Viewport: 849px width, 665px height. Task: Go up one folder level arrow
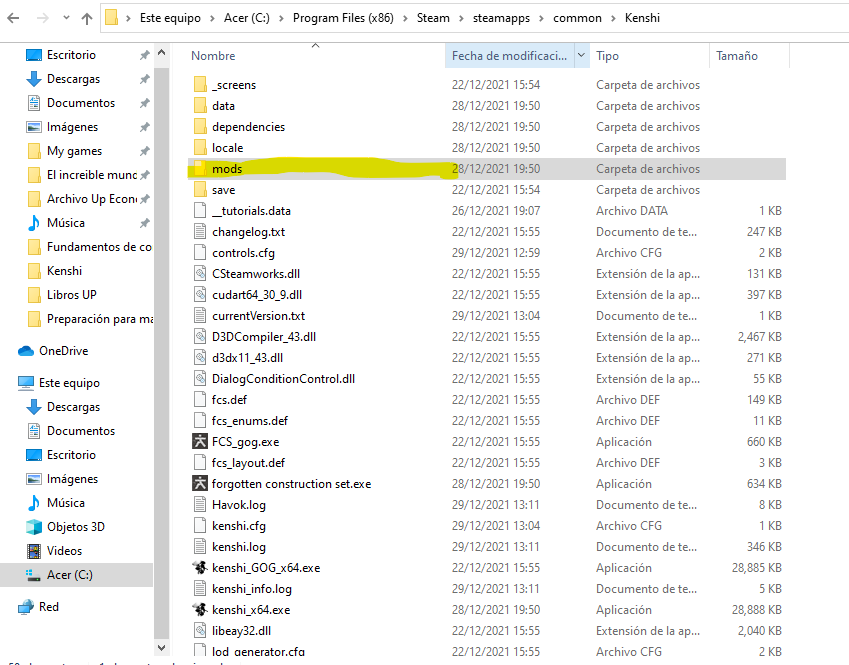(87, 18)
